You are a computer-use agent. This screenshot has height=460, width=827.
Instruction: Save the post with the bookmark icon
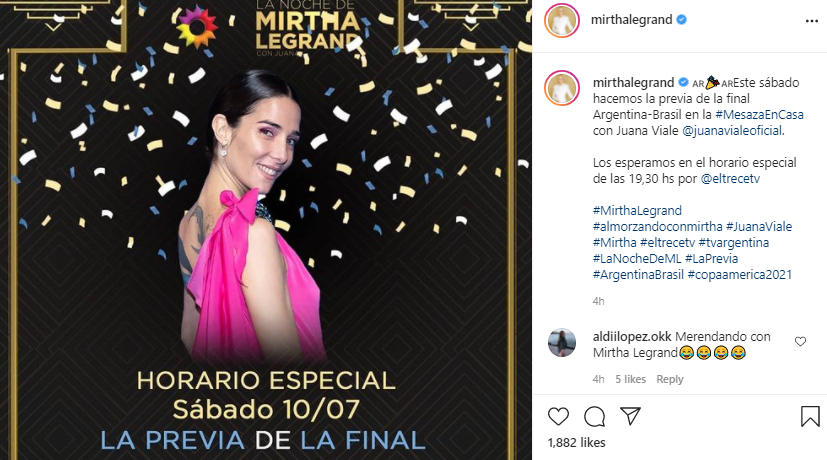coord(810,416)
